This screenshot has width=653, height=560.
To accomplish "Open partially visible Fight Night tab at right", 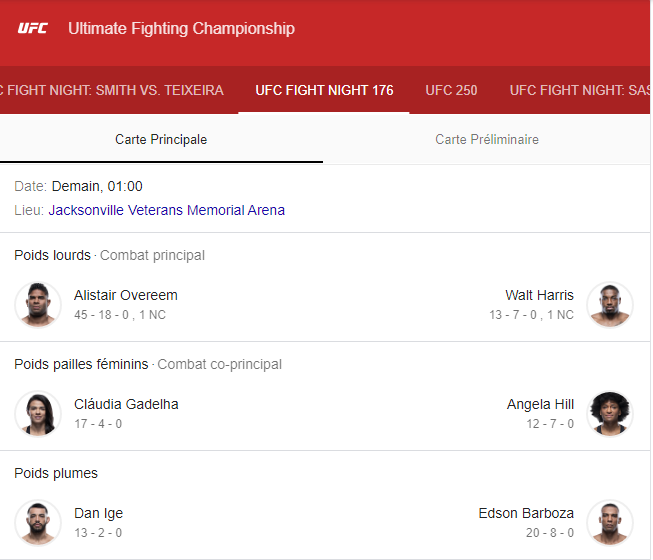I will pos(580,90).
